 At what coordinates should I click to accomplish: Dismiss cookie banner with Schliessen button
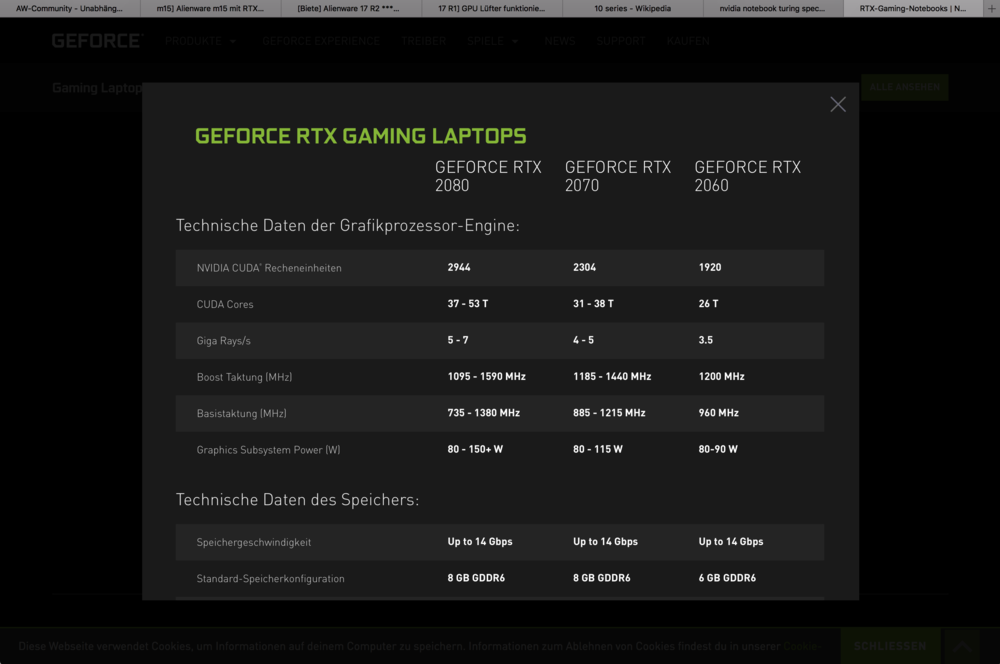(x=889, y=646)
